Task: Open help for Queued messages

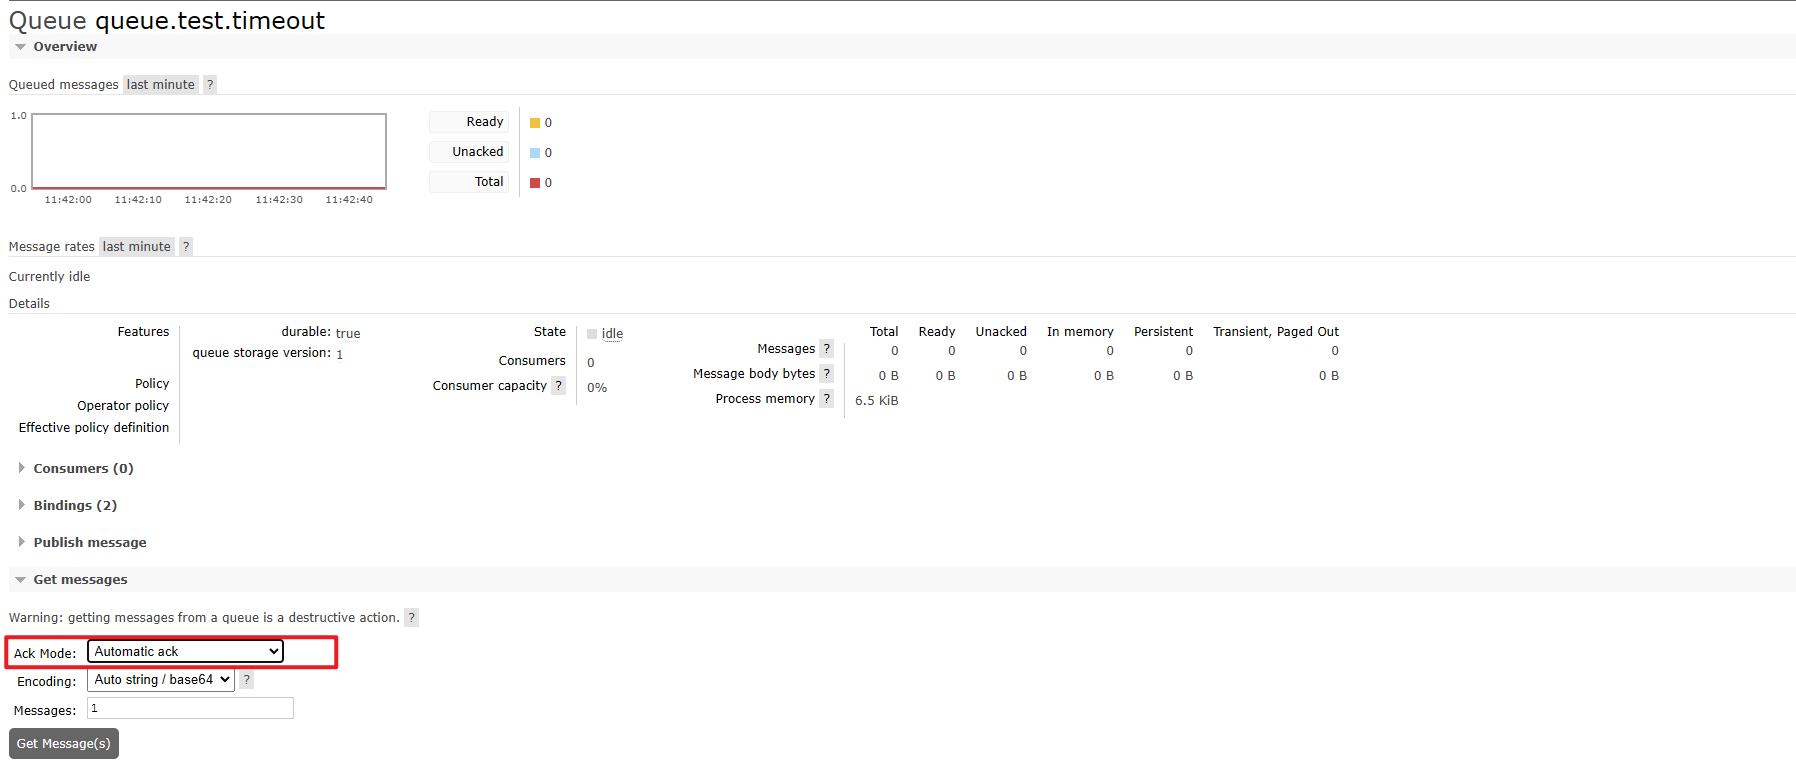Action: (x=210, y=85)
